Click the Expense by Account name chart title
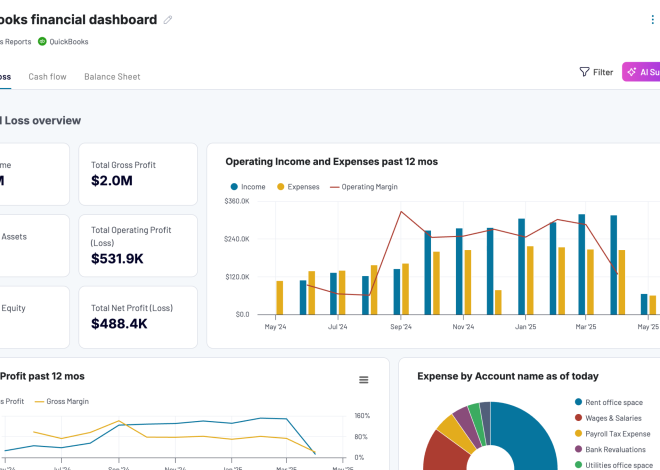This screenshot has height=470, width=660. point(508,376)
